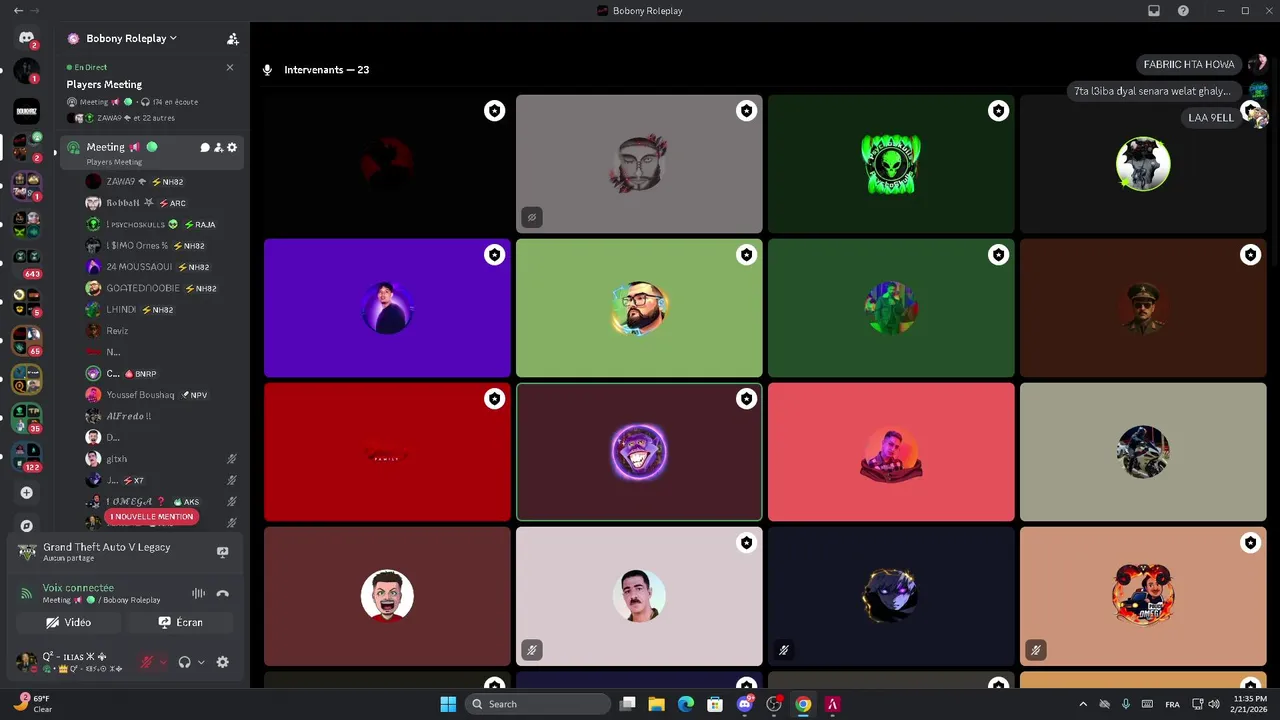1280x720 pixels.
Task: Open inbox icon in title bar
Action: (1154, 11)
